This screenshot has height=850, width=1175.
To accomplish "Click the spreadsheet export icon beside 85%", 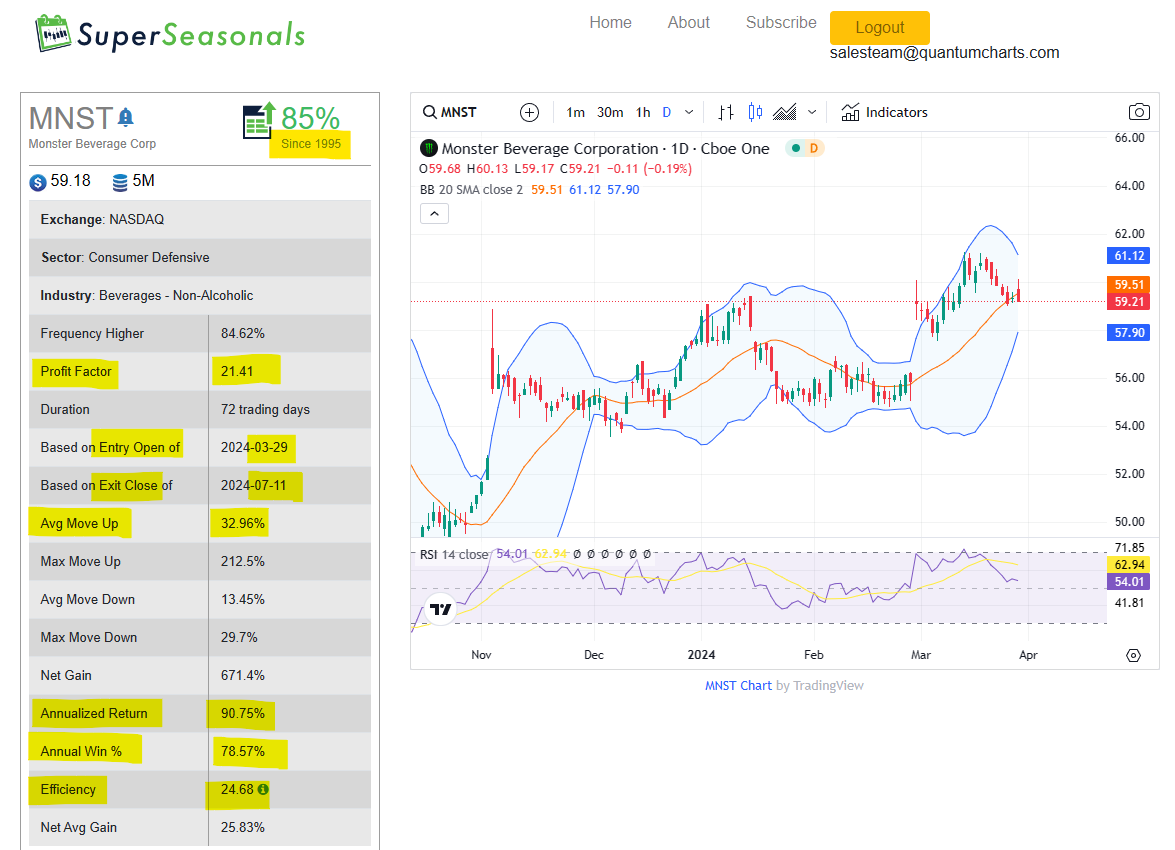I will (259, 121).
